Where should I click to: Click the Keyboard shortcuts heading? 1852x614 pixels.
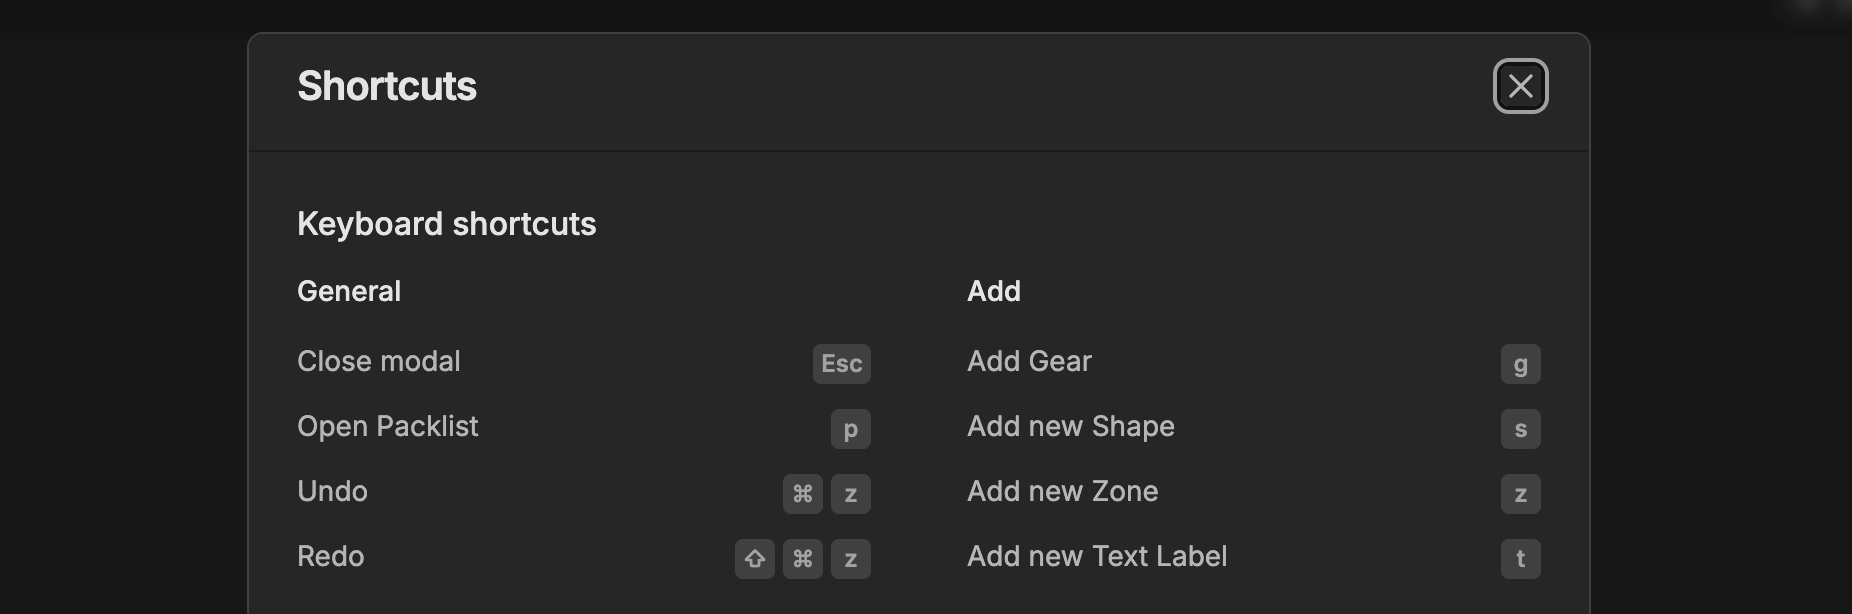pyautogui.click(x=446, y=224)
